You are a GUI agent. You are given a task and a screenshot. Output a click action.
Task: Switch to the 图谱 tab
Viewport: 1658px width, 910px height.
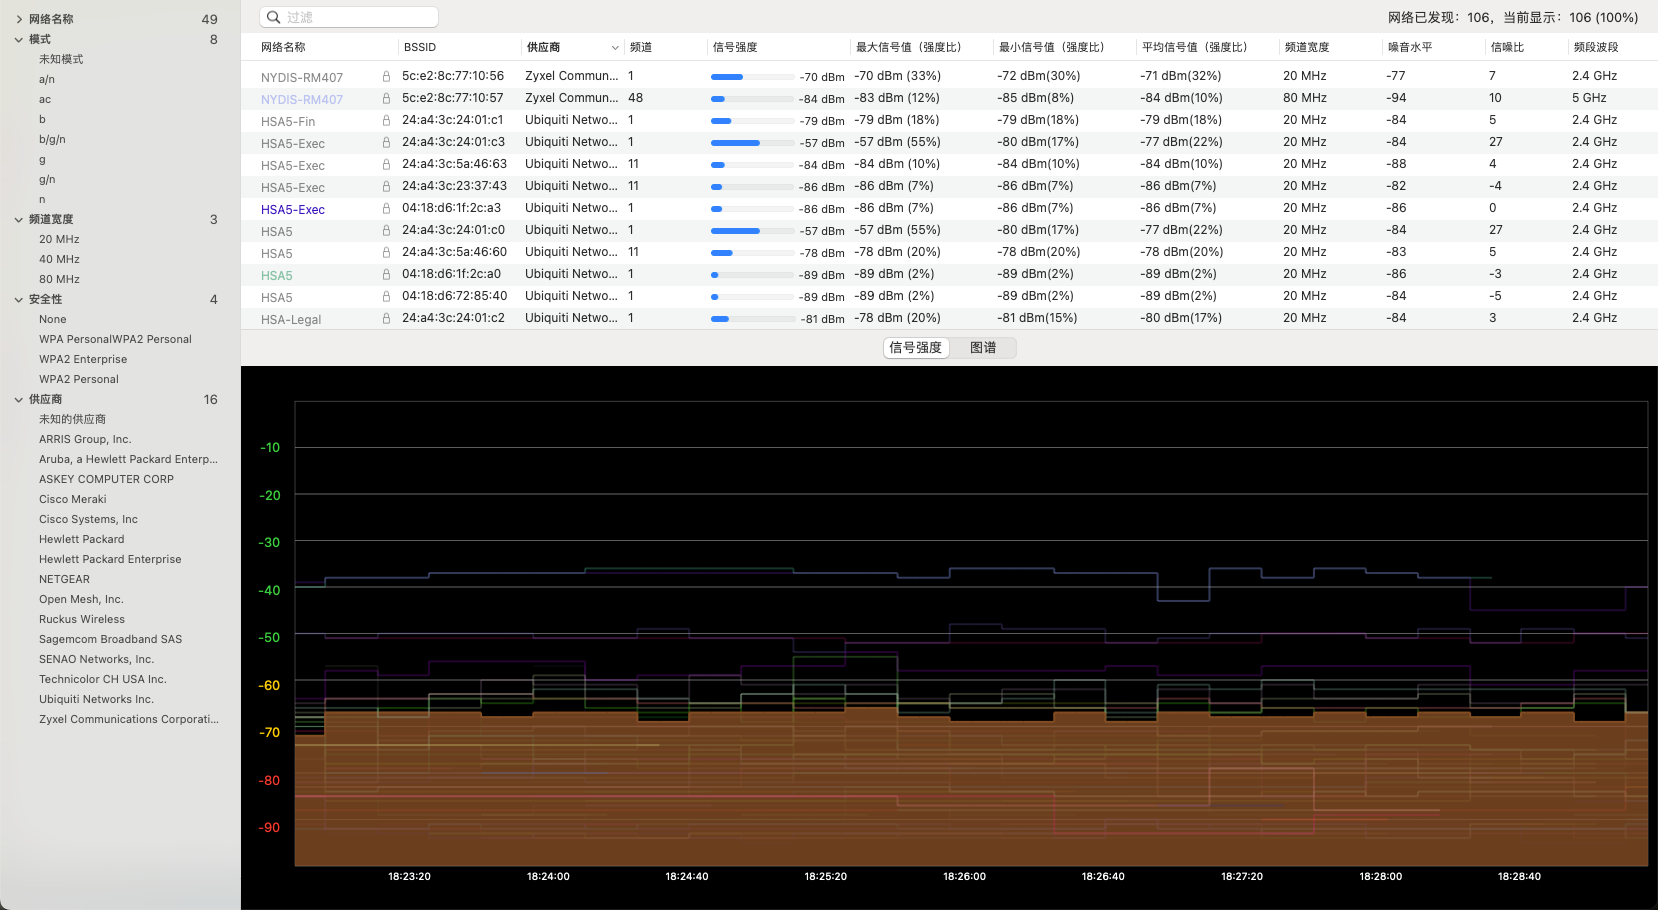pyautogui.click(x=983, y=347)
